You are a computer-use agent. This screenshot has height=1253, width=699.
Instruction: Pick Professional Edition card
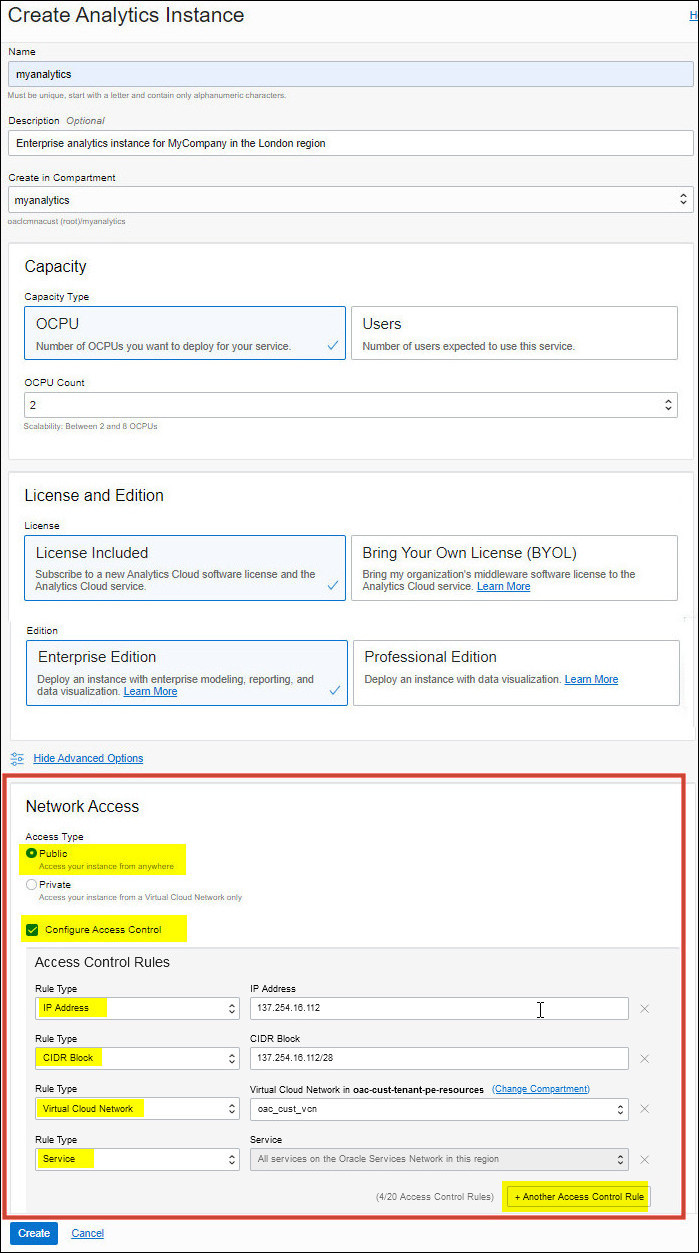(x=516, y=673)
